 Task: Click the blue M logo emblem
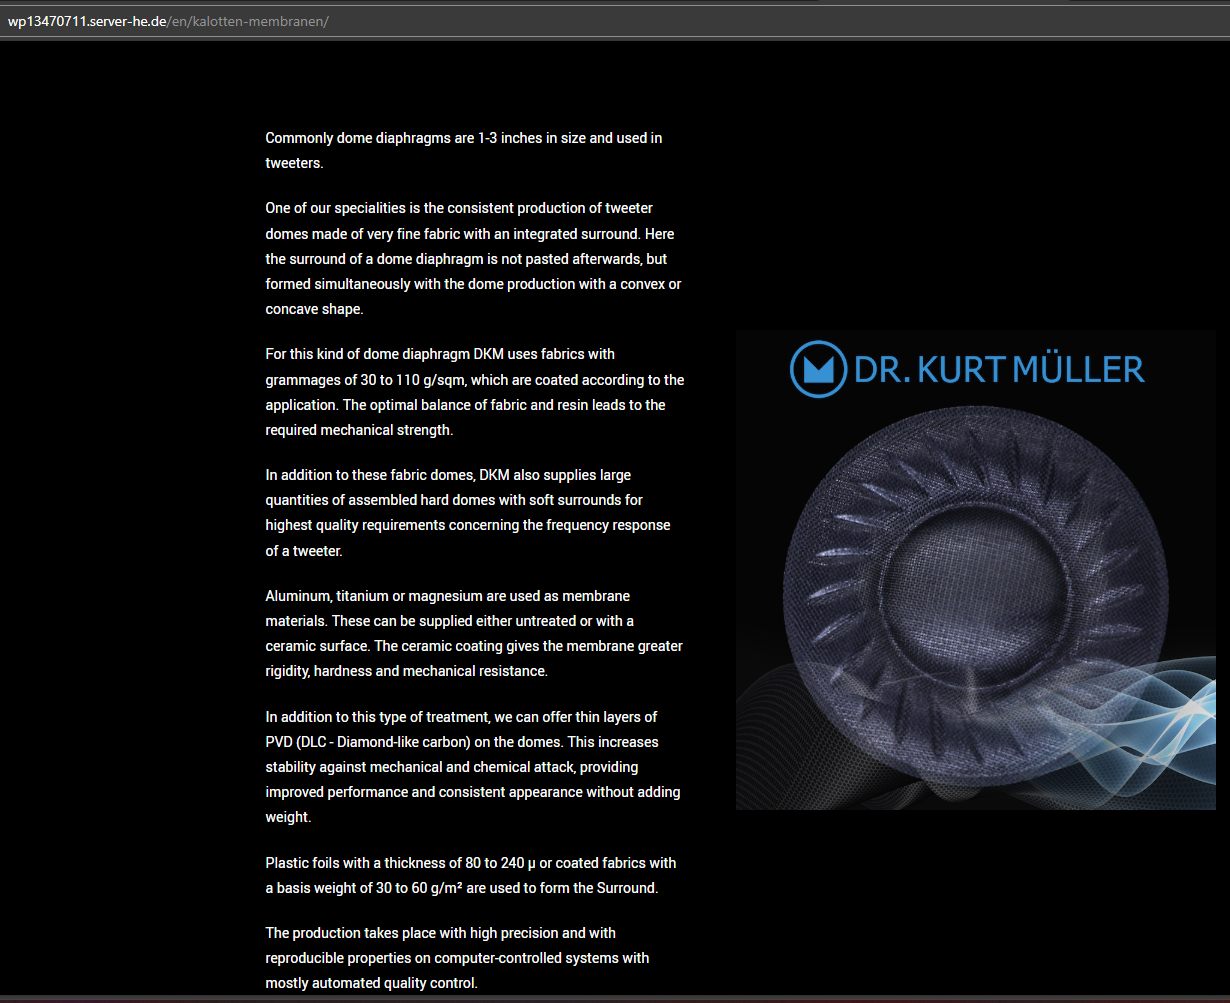click(x=818, y=369)
